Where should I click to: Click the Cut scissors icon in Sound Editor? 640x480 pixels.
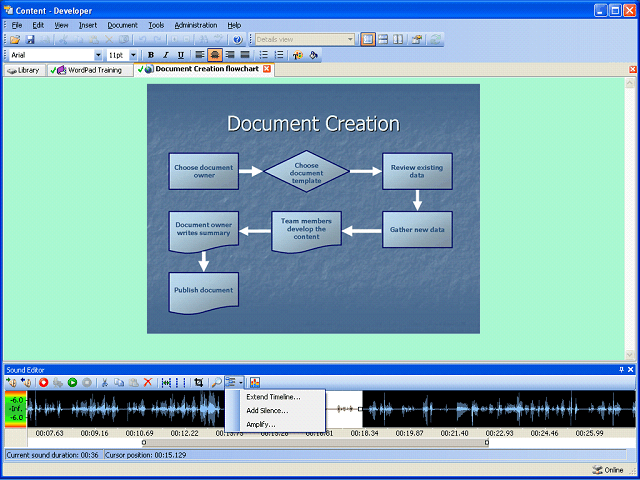point(104,382)
